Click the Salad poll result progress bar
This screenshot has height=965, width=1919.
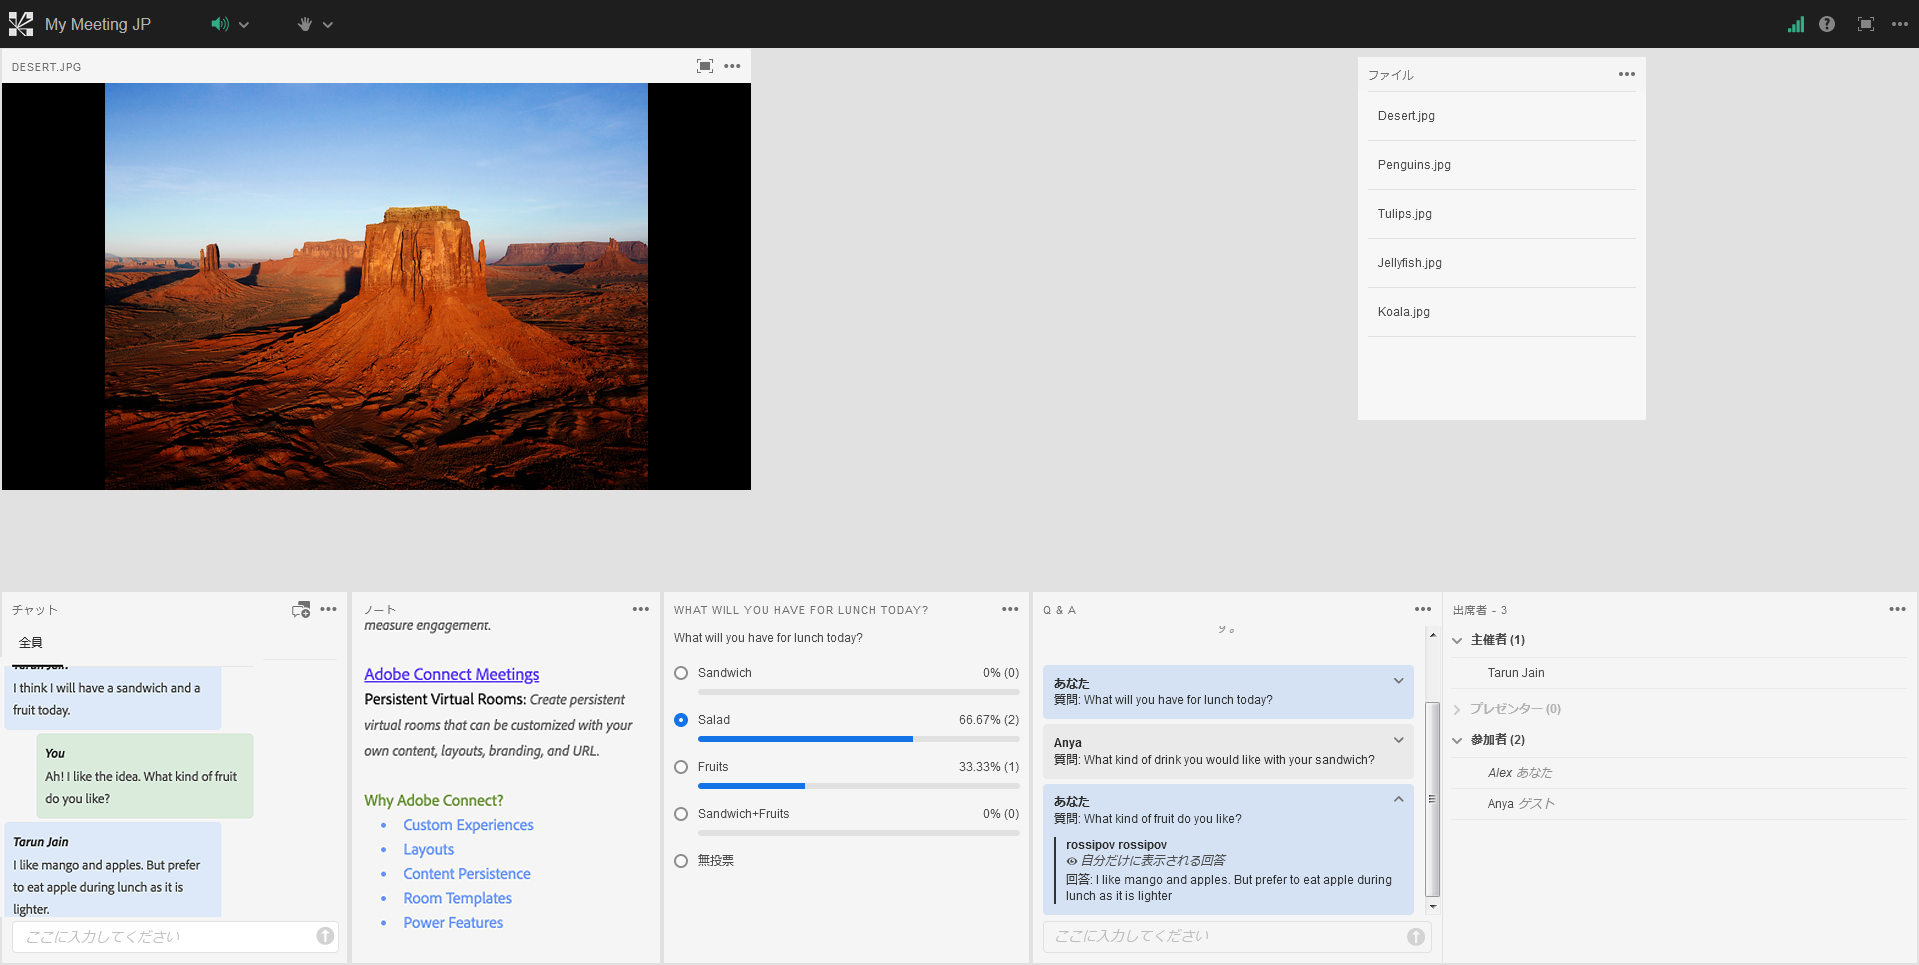pos(859,739)
